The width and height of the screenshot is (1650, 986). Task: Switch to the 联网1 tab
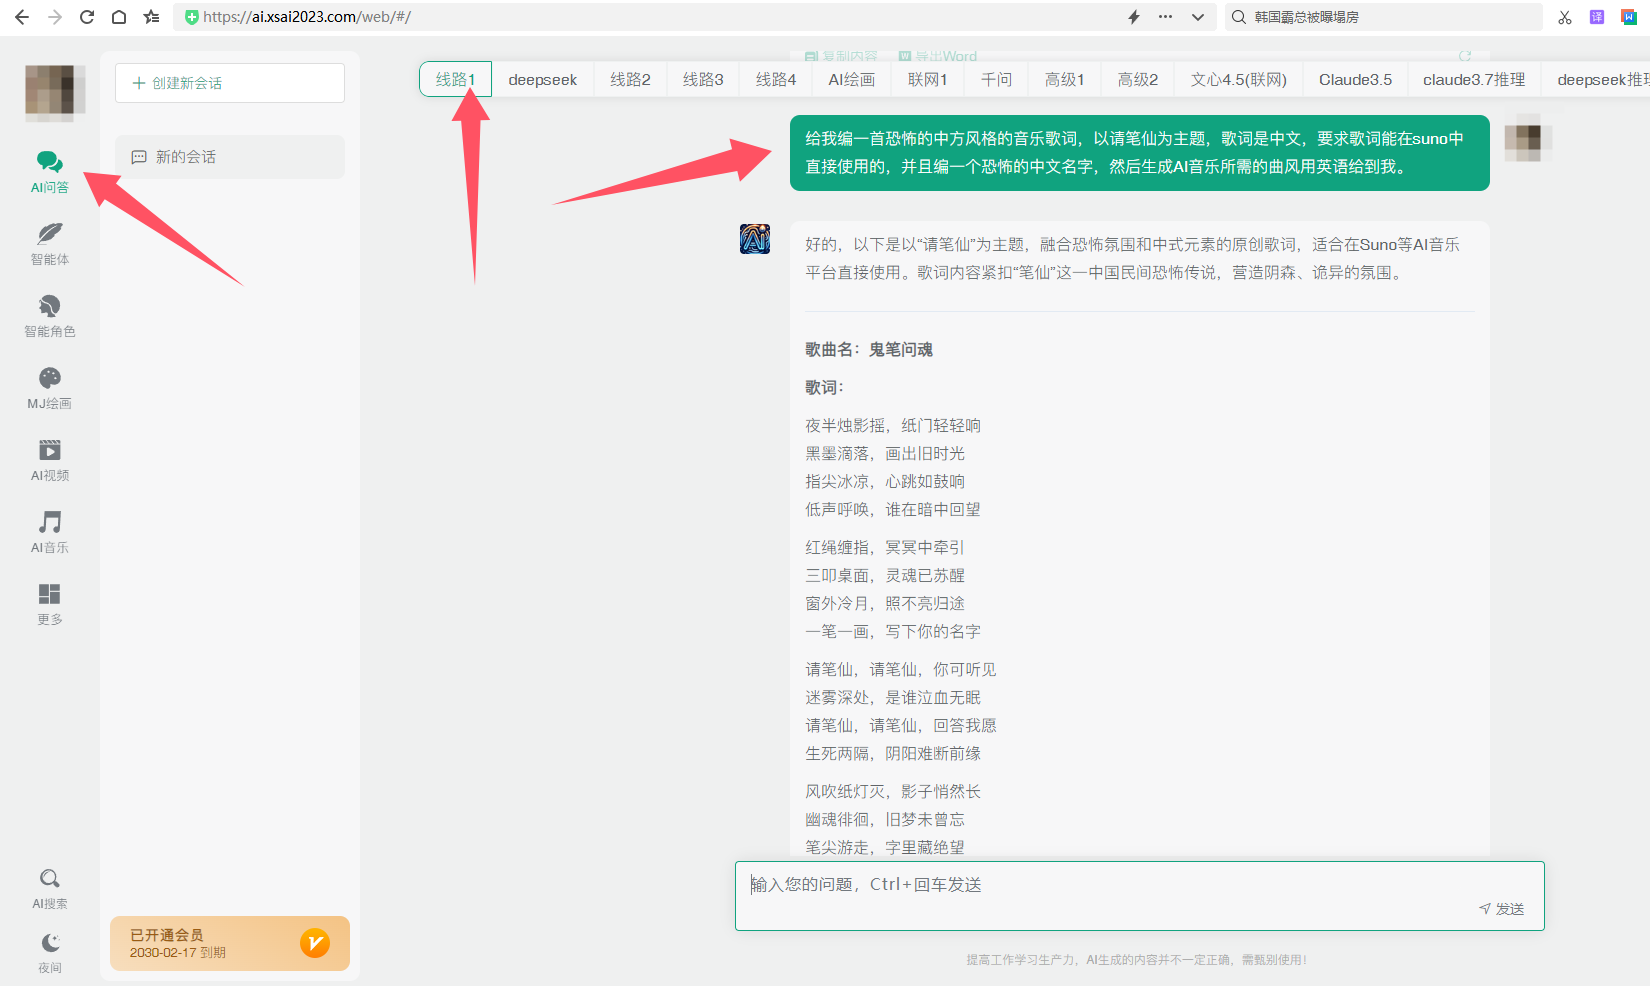point(928,79)
